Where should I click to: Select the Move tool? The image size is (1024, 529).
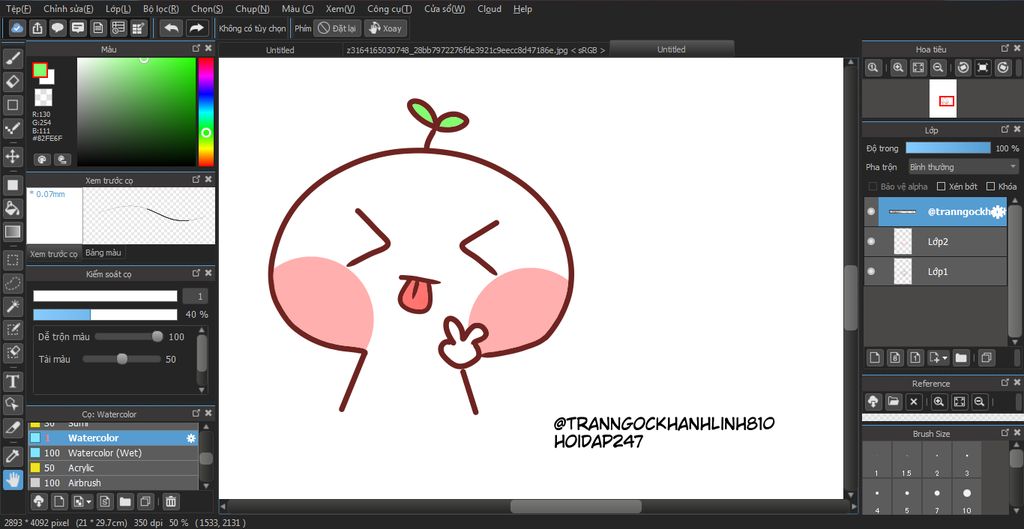pos(13,156)
